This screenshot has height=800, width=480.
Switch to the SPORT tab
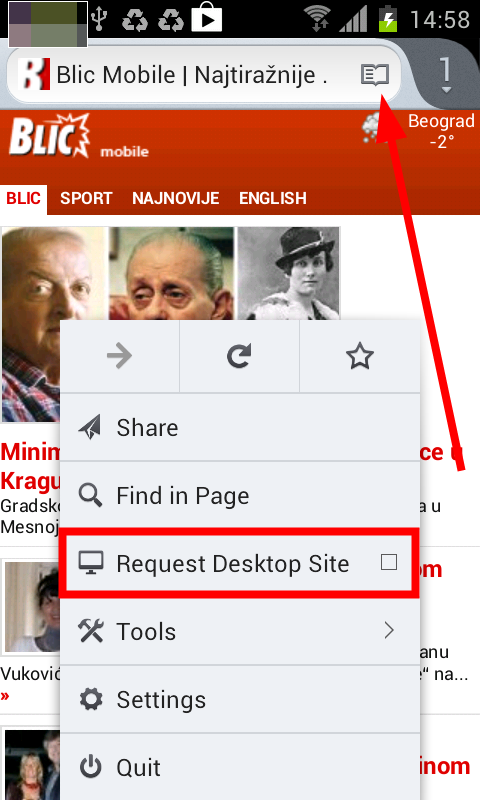[86, 198]
